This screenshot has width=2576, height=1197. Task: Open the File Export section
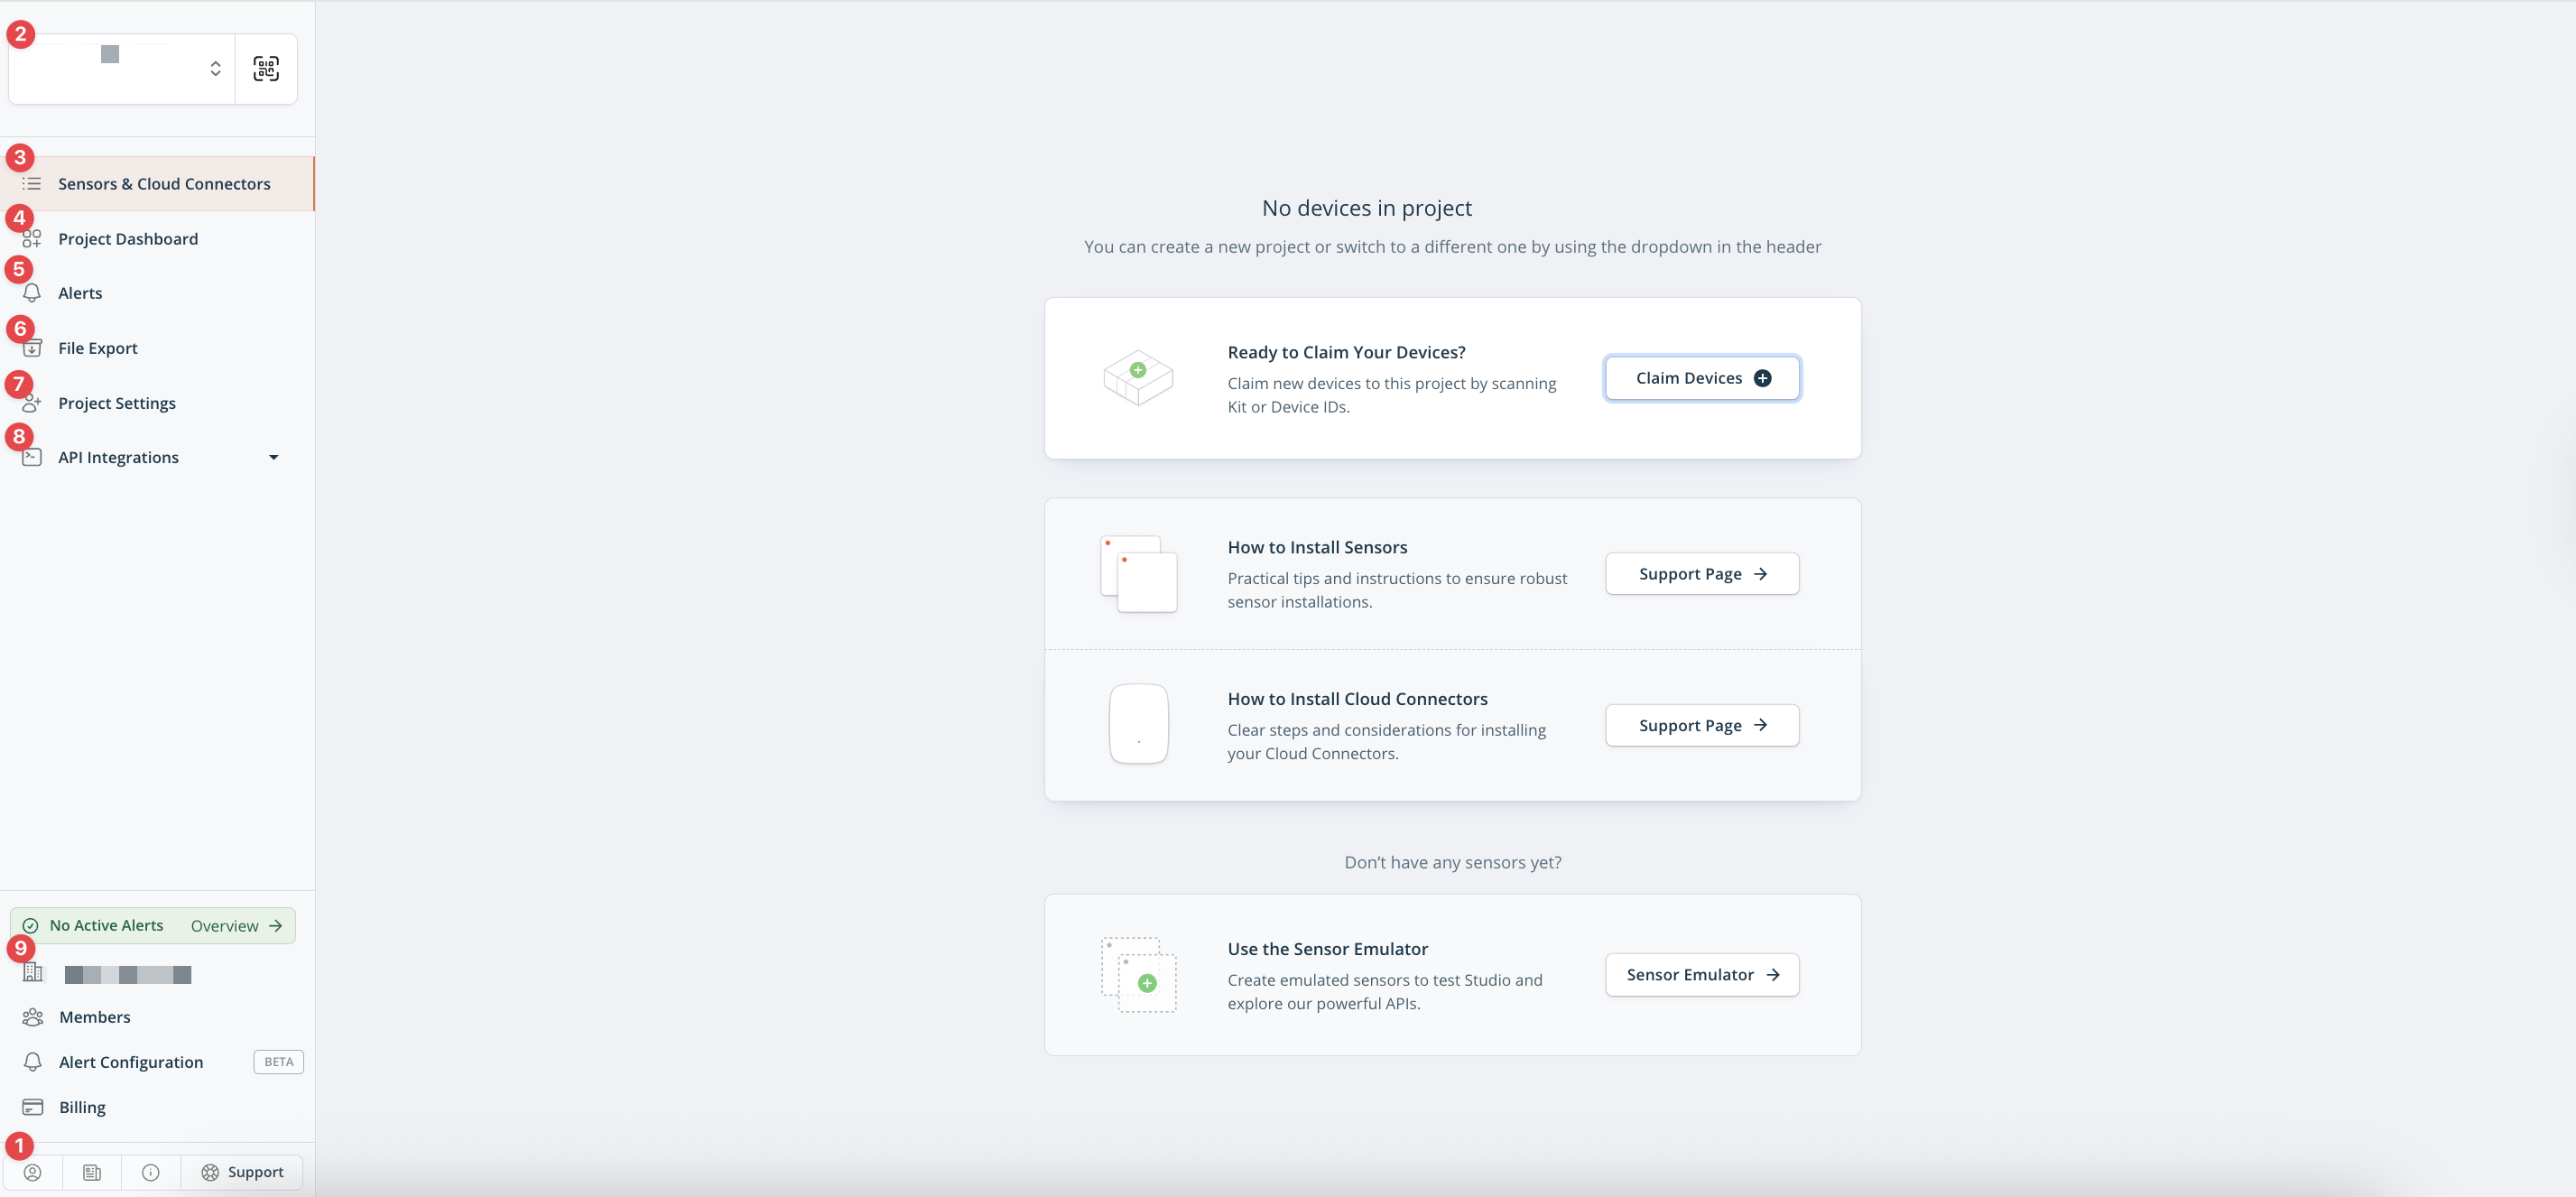tap(98, 348)
